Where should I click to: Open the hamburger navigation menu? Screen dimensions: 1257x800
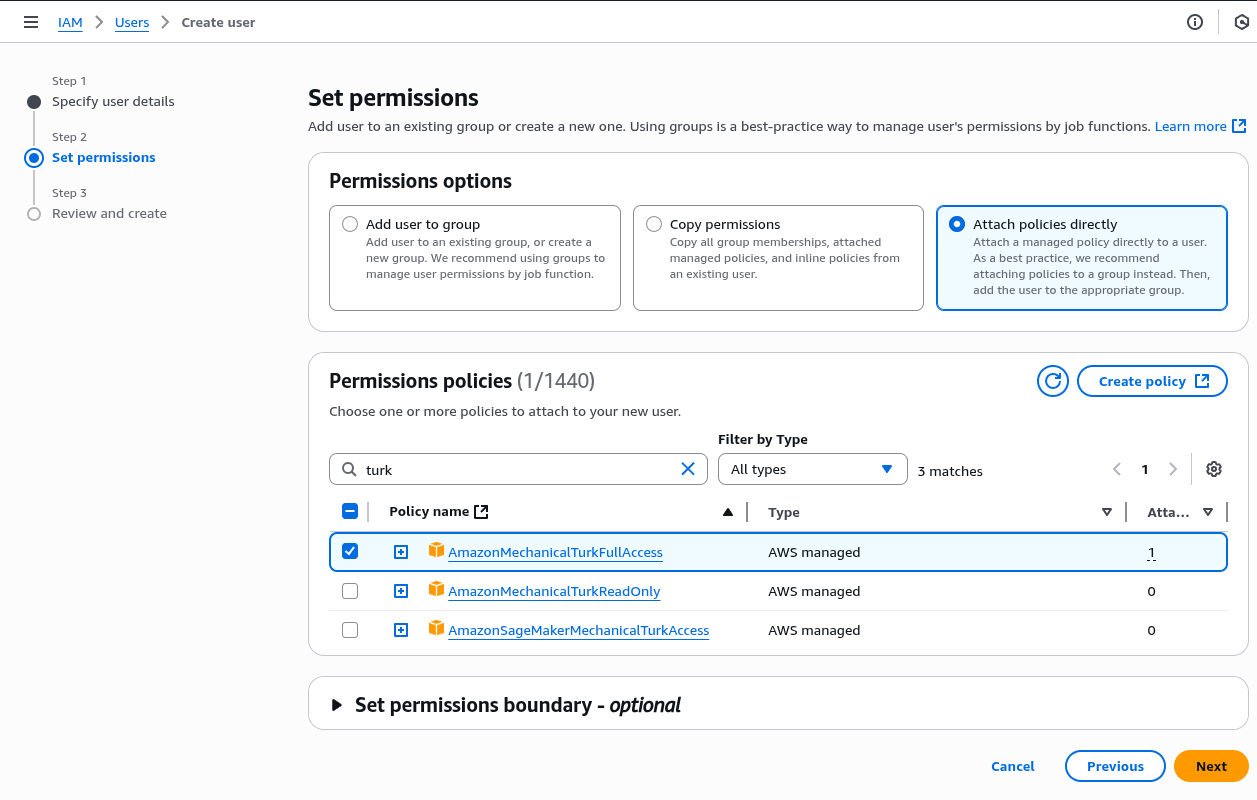(x=31, y=22)
